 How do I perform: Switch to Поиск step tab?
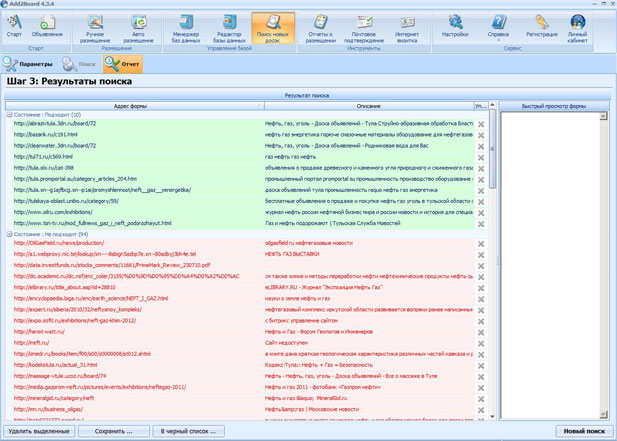(x=79, y=64)
